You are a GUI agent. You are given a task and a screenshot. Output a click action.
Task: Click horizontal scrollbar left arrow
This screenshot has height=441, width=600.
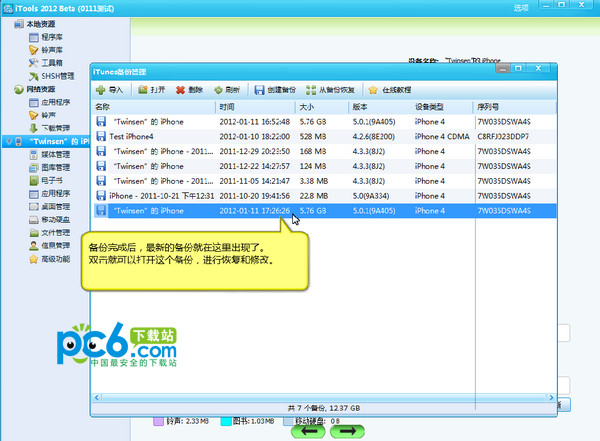(97, 397)
